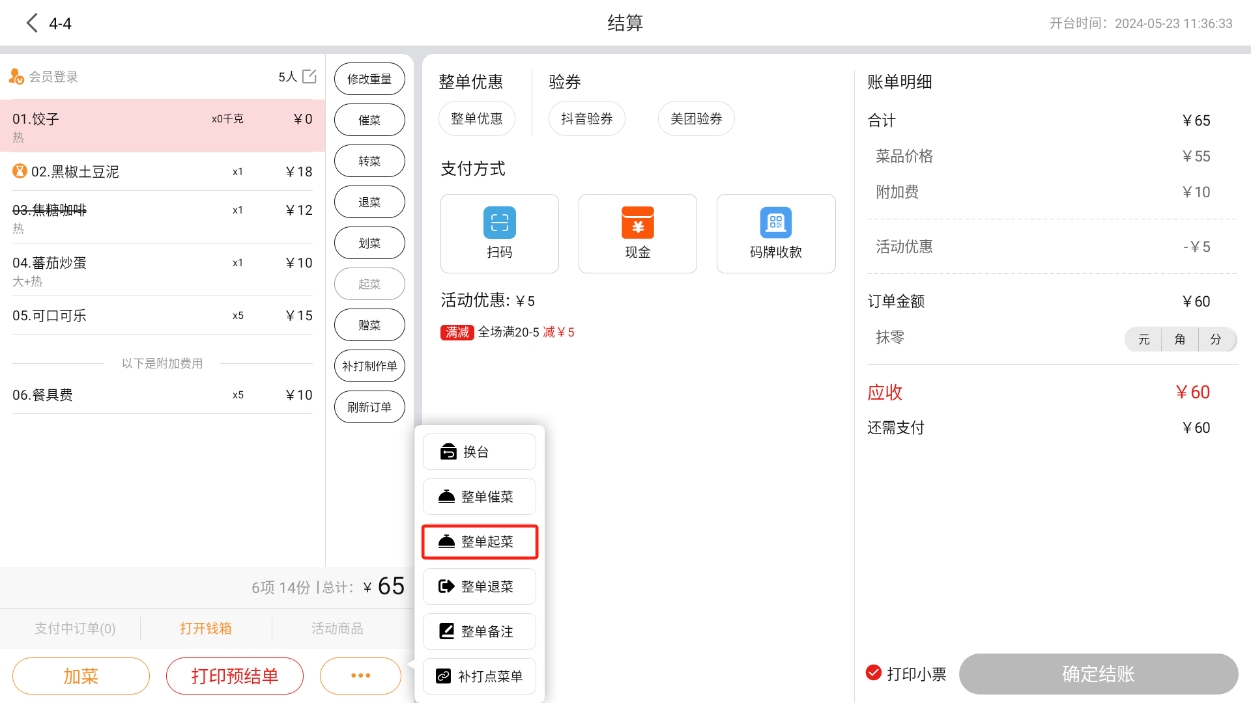1251x703 pixels.
Task: Select 角 rounding option
Action: coord(1180,340)
